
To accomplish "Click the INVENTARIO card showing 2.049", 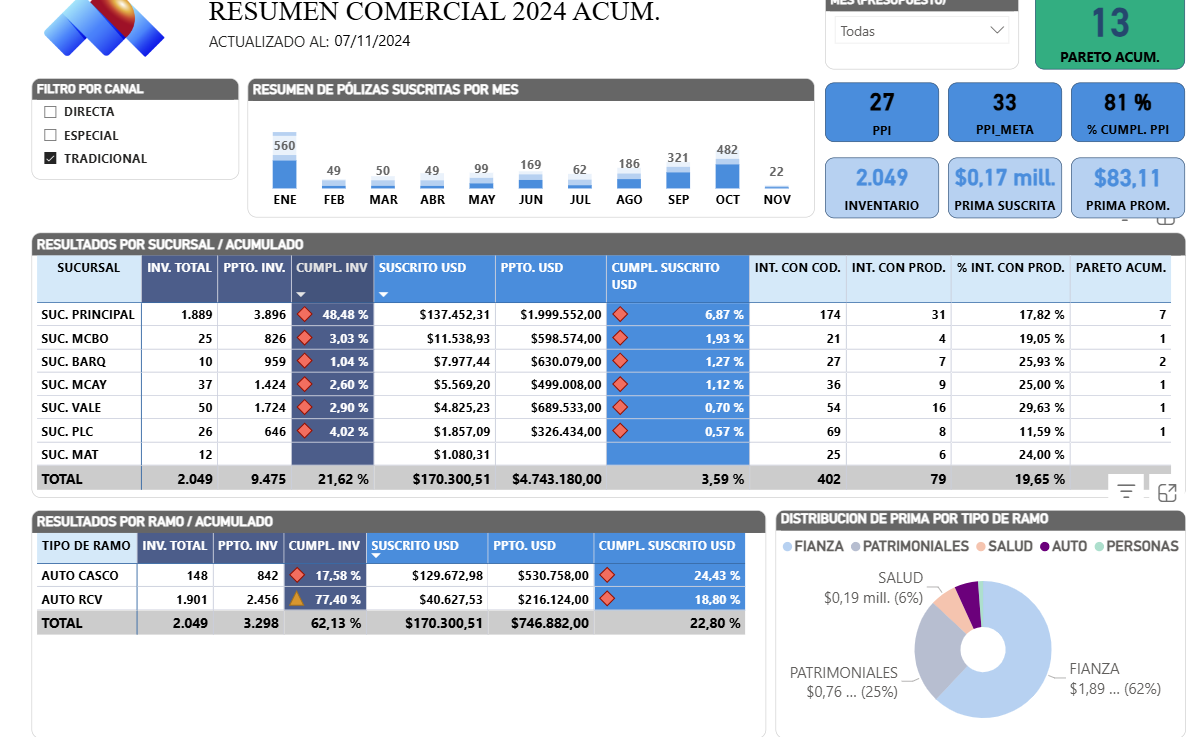I will [x=881, y=187].
